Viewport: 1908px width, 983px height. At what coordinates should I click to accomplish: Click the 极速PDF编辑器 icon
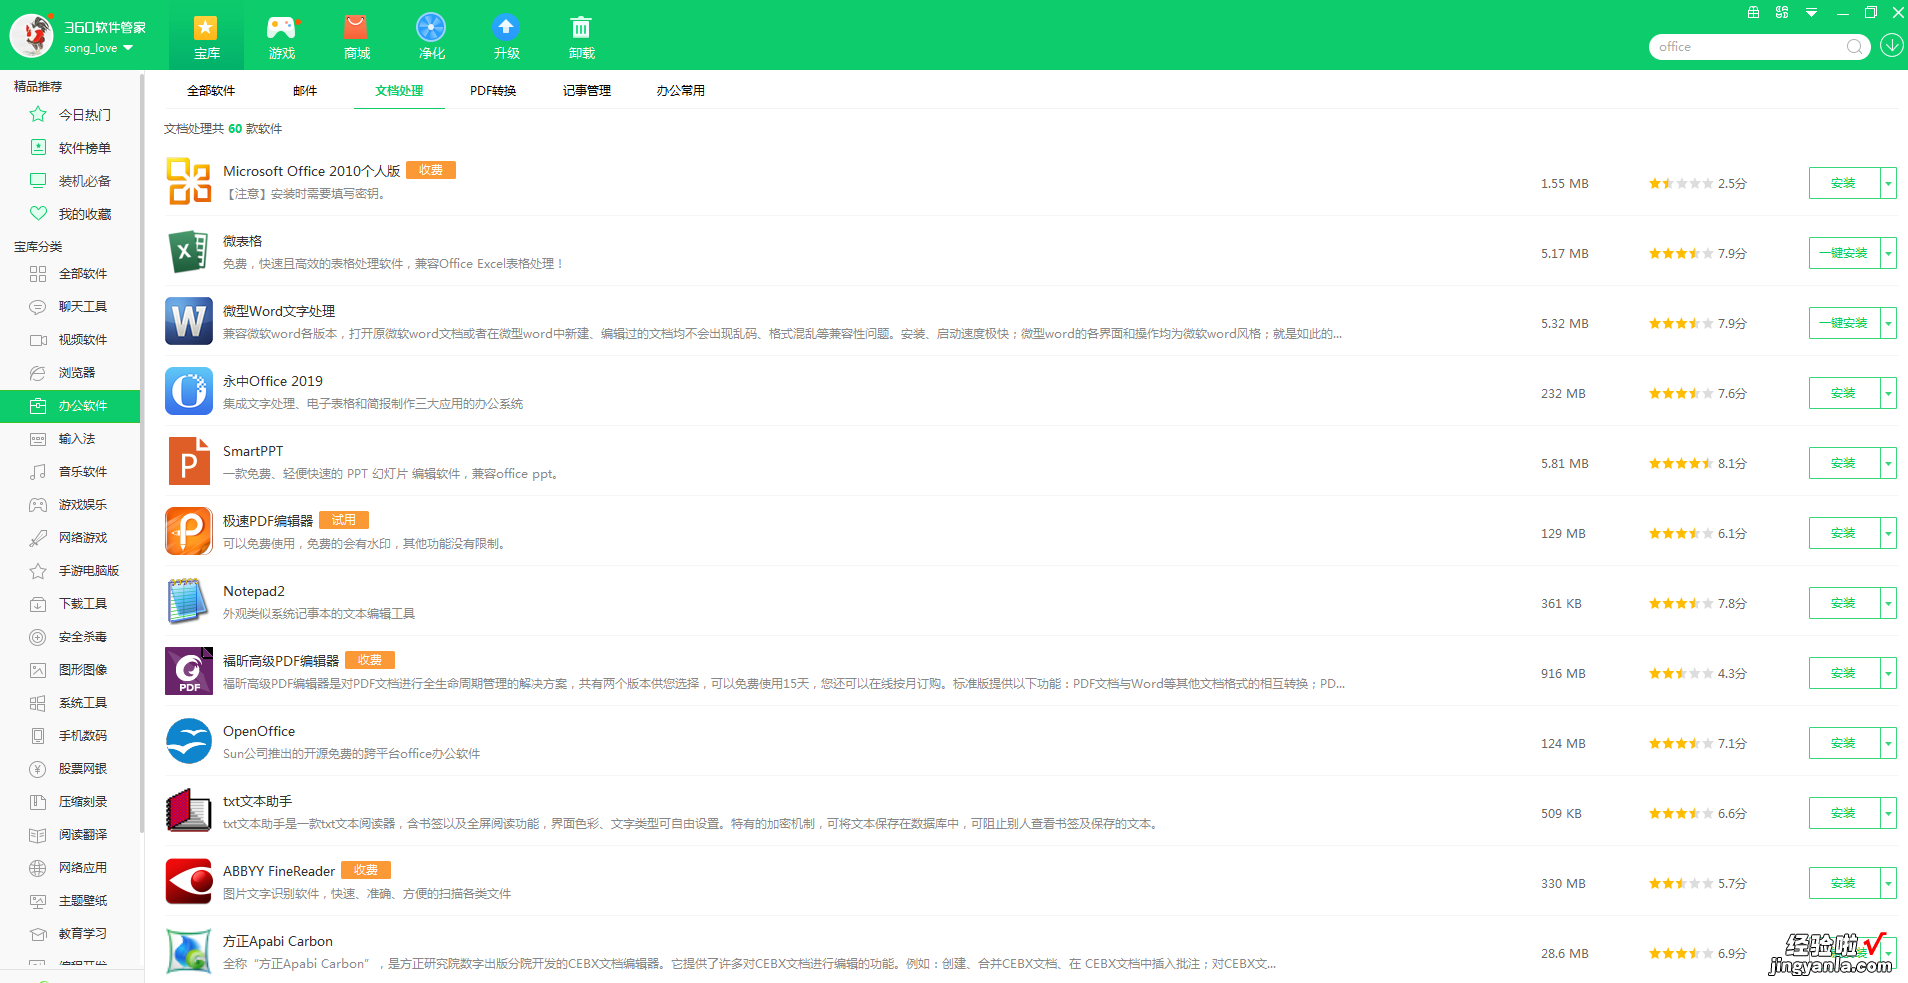point(189,531)
